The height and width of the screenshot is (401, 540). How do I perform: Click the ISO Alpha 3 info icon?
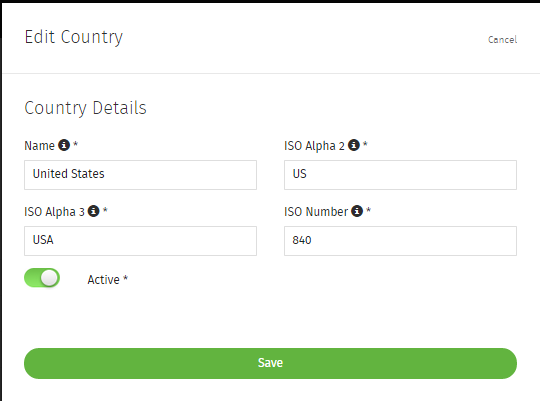[x=93, y=211]
